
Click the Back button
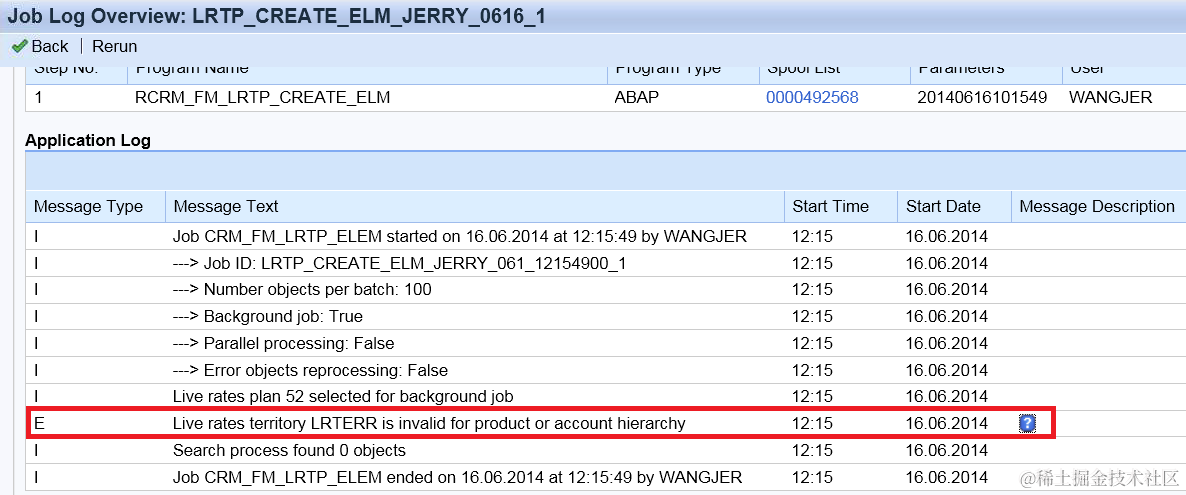click(41, 46)
